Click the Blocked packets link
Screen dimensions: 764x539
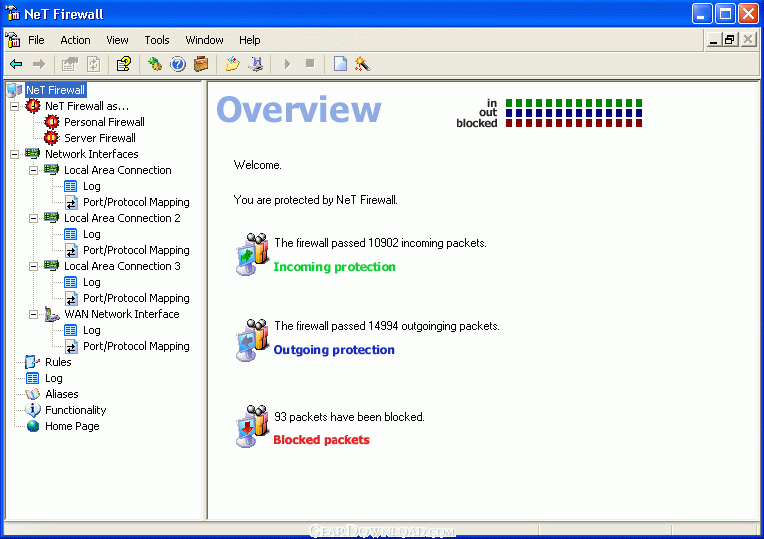point(321,440)
